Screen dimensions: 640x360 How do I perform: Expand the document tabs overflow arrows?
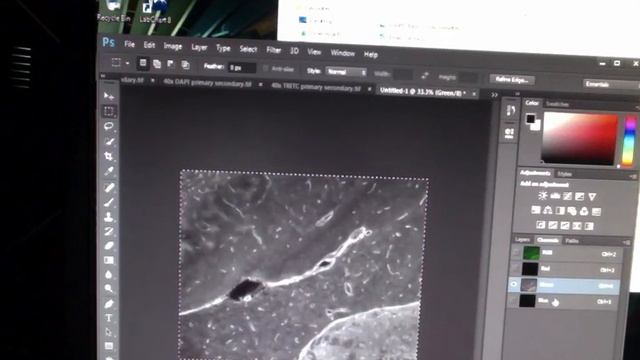[494, 95]
